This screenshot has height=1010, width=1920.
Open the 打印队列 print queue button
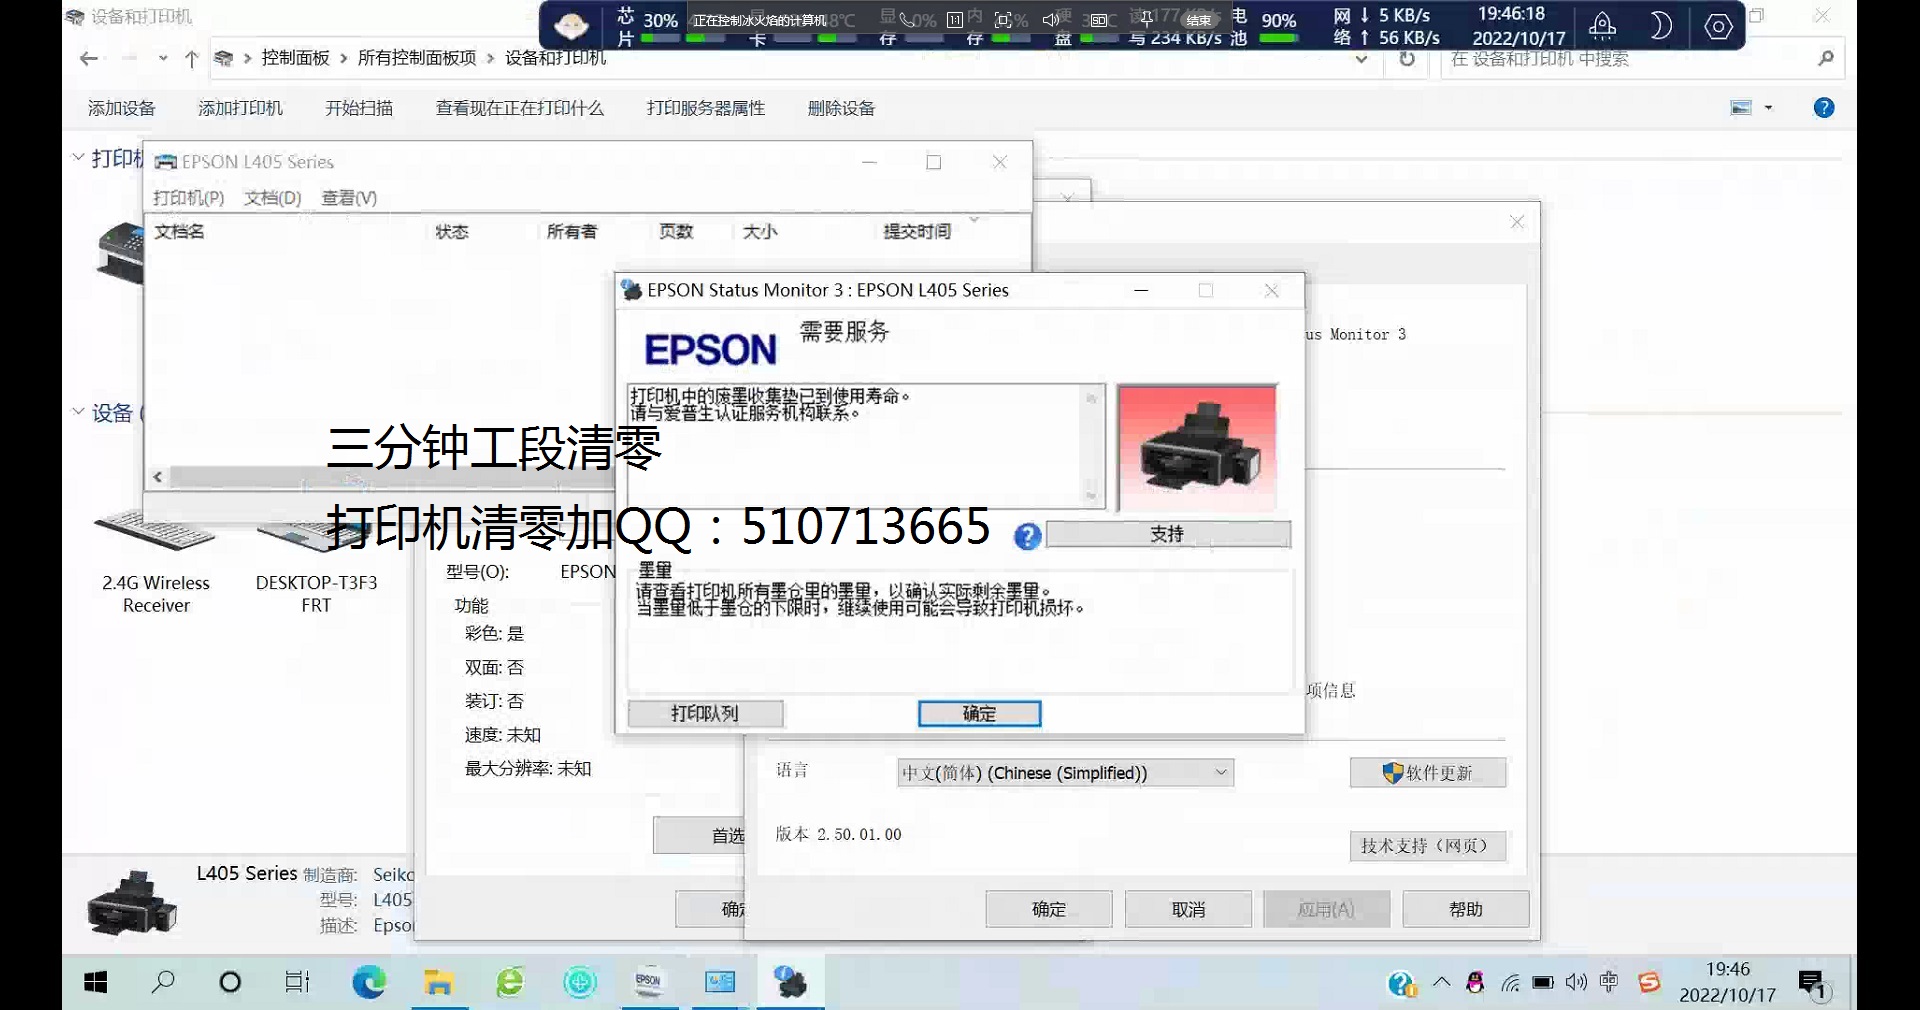pyautogui.click(x=705, y=714)
